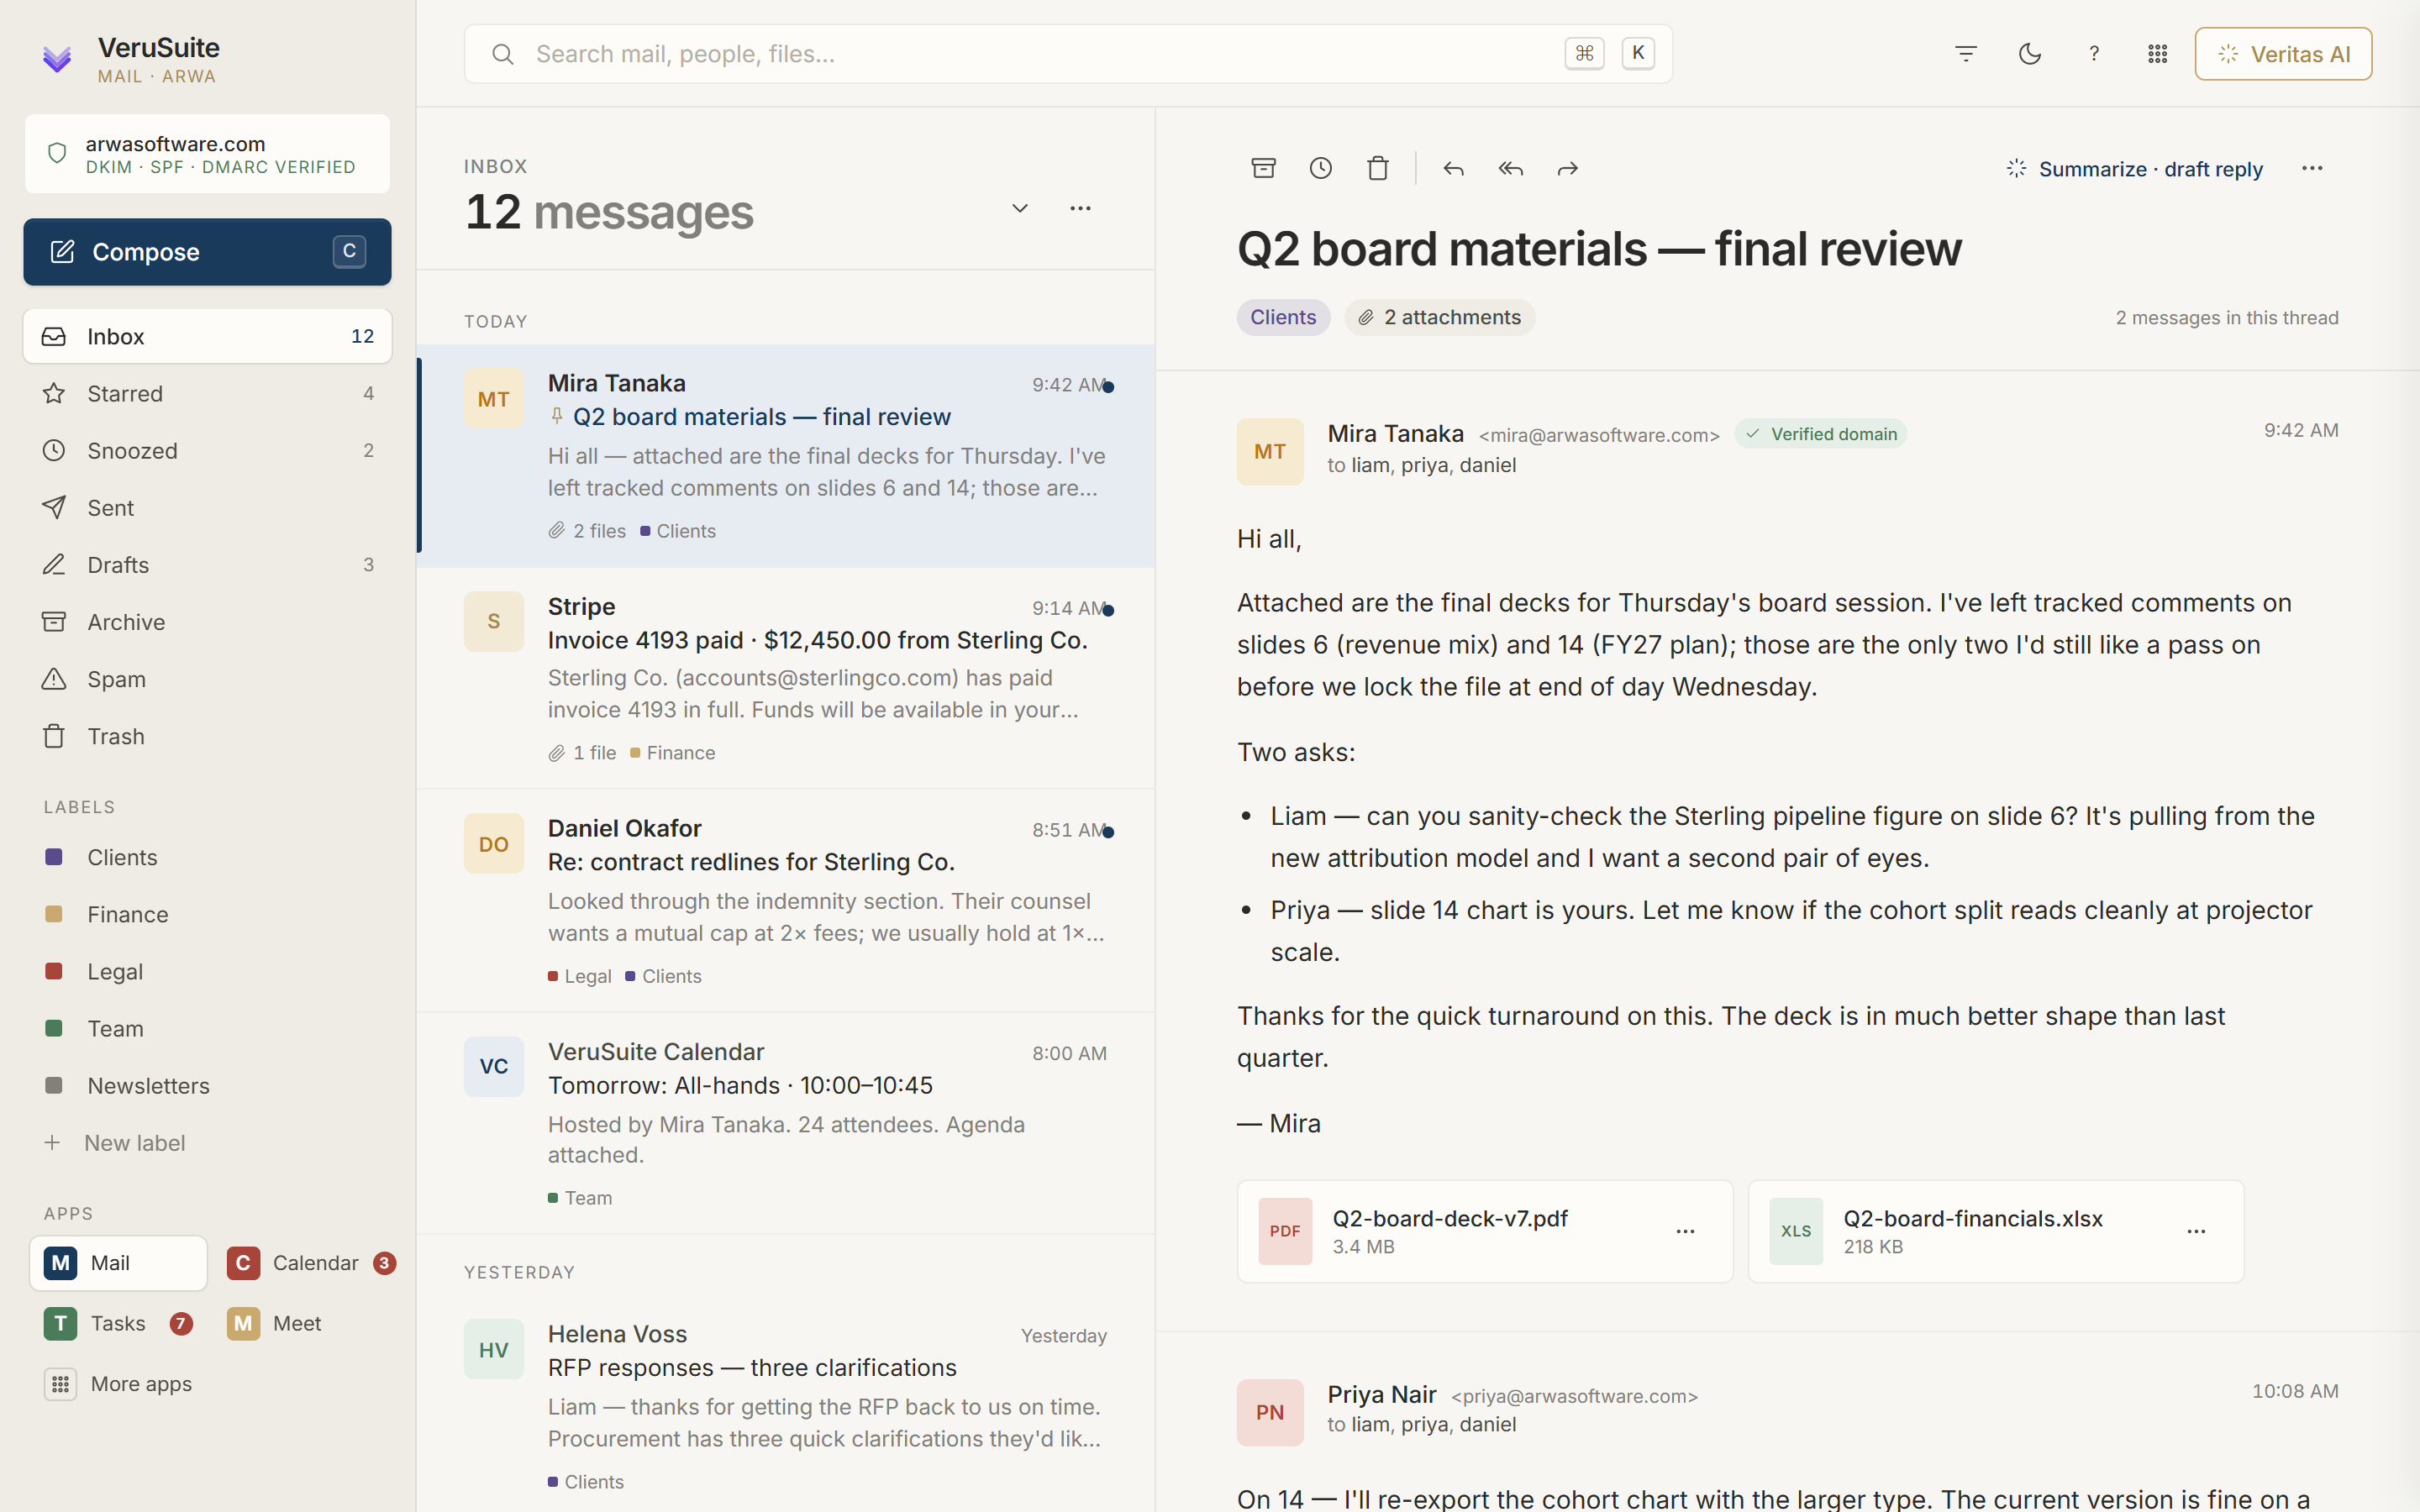Open Mira Tanaka's Q2 board materials email
This screenshot has height=1512, width=2420.
pyautogui.click(x=786, y=456)
